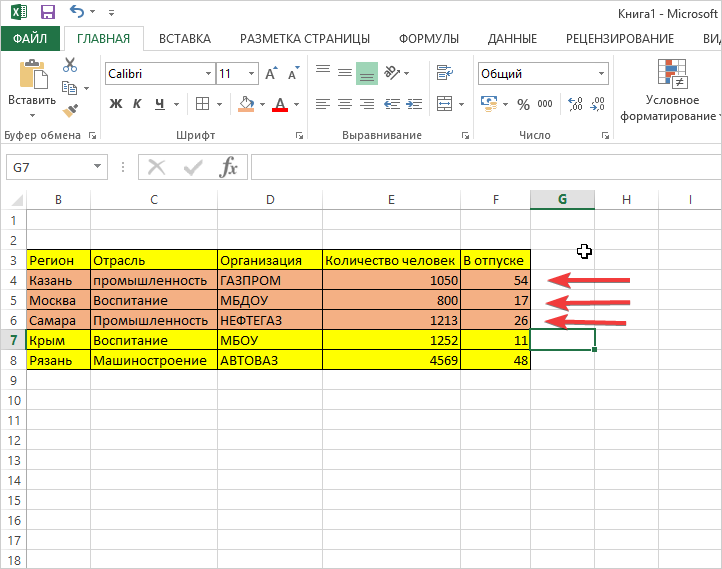
Task: Select the Format Painter brush
Action: coord(70,111)
